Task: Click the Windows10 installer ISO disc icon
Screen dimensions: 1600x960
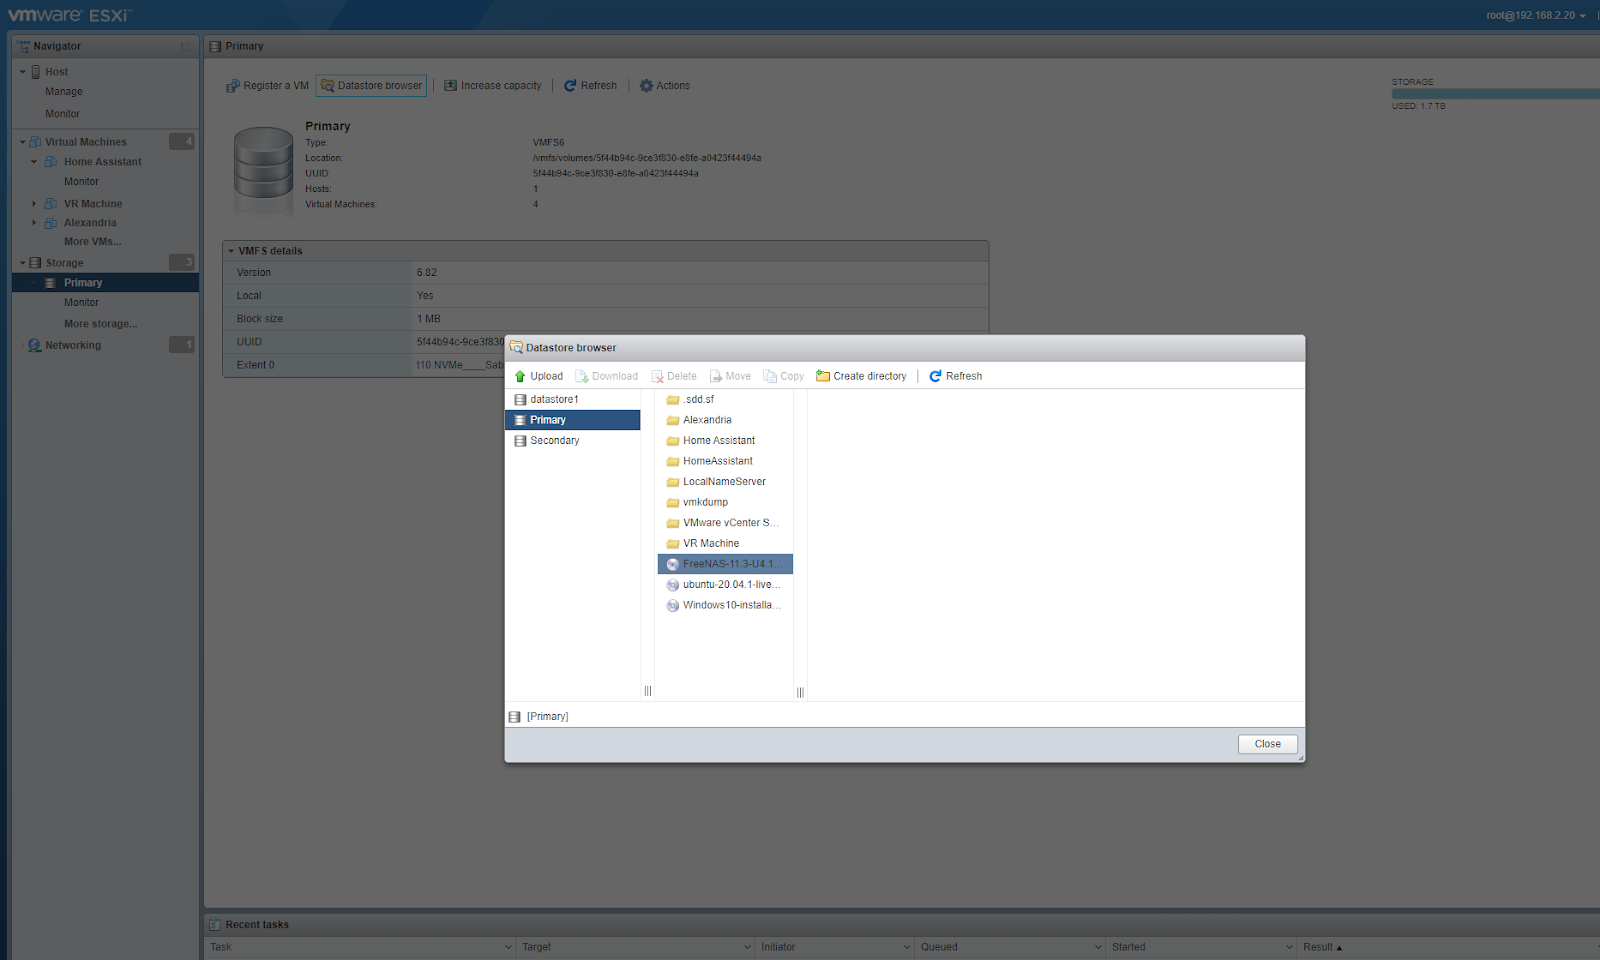Action: 673,606
